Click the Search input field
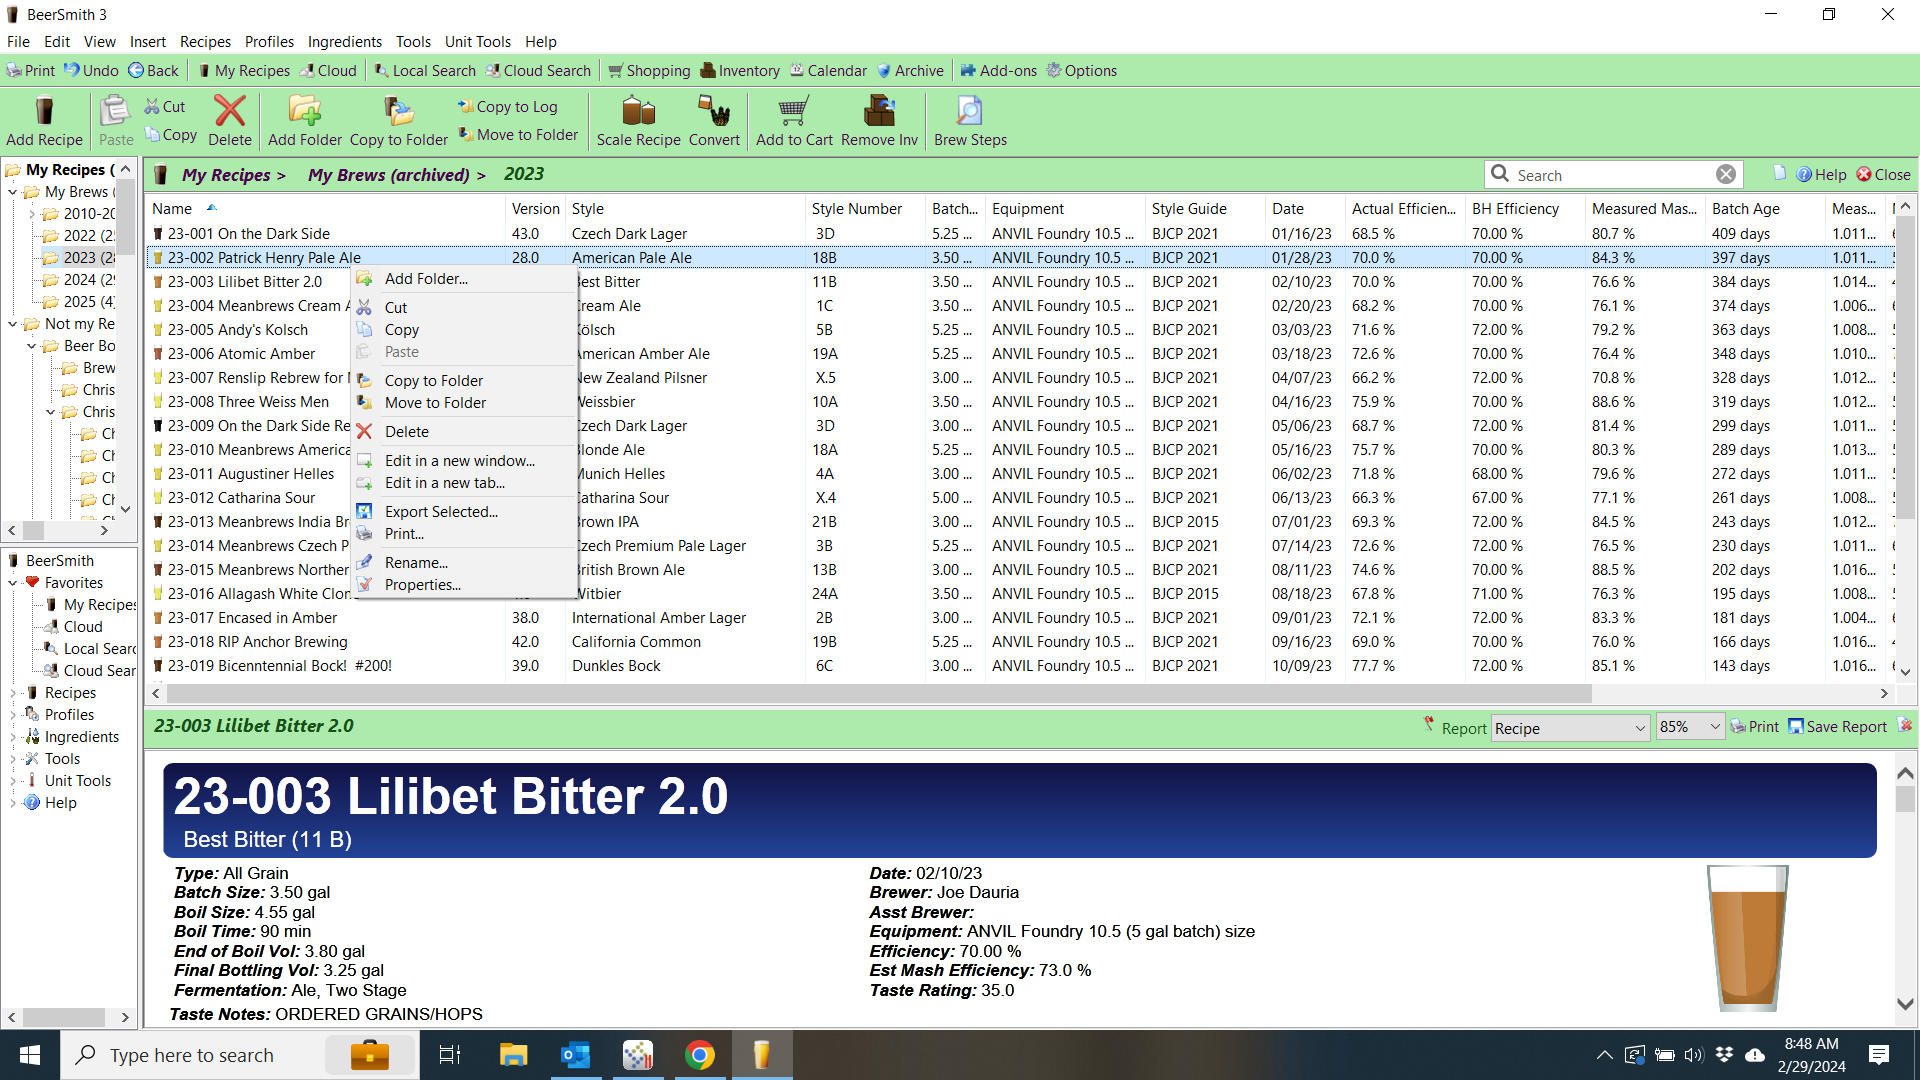 coord(1612,175)
